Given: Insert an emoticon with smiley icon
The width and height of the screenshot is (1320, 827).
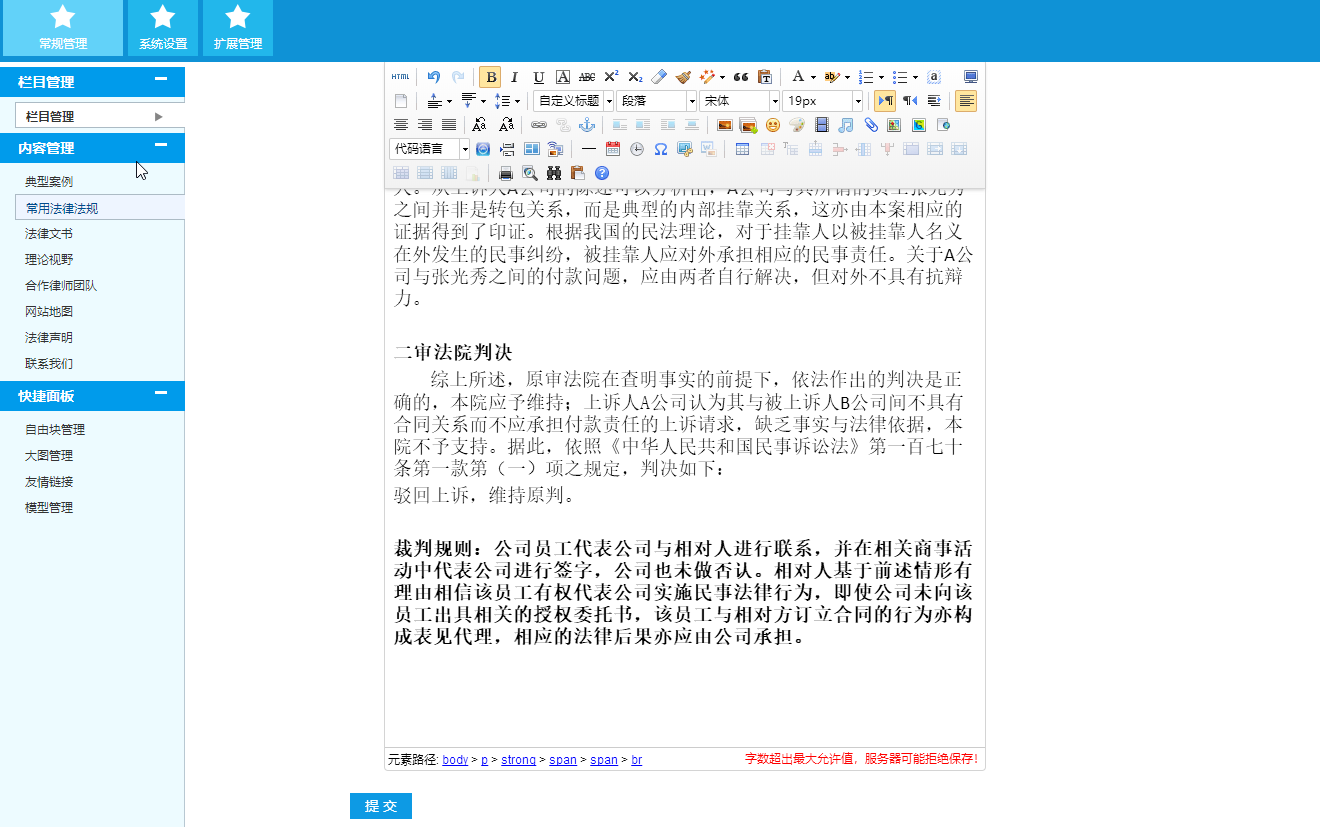Looking at the screenshot, I should click(x=773, y=125).
